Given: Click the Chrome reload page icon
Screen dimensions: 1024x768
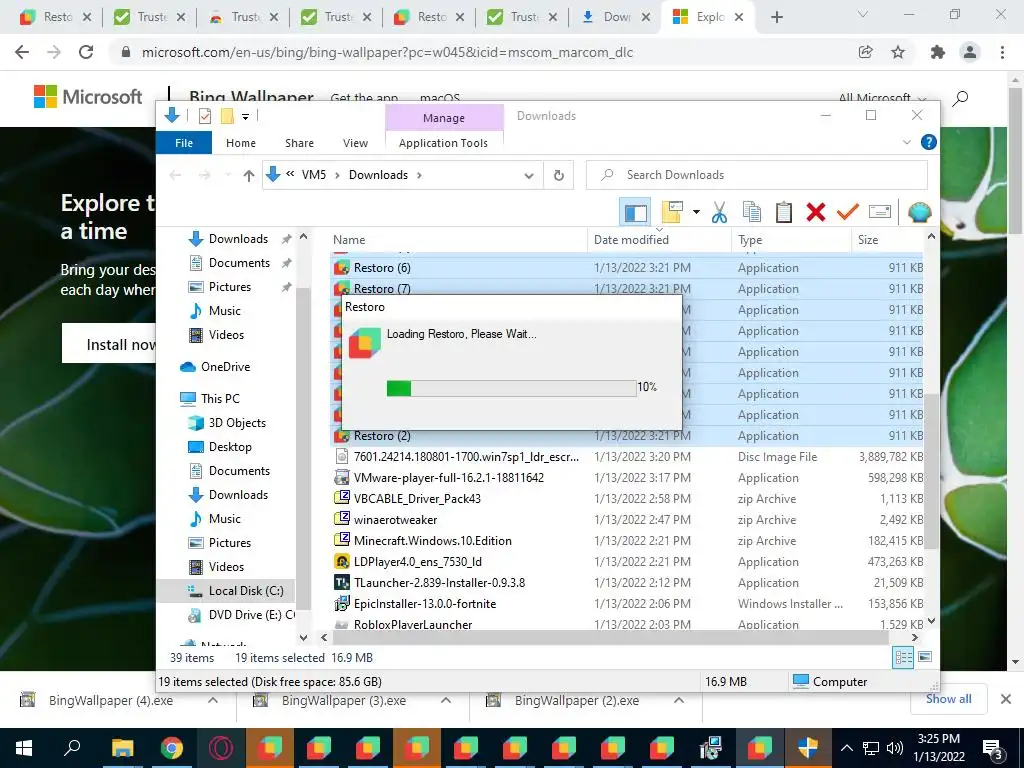Looking at the screenshot, I should [86, 52].
